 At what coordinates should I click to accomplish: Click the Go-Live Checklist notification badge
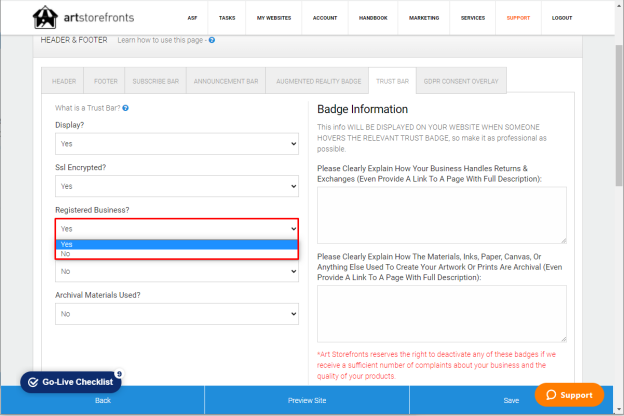tap(119, 374)
